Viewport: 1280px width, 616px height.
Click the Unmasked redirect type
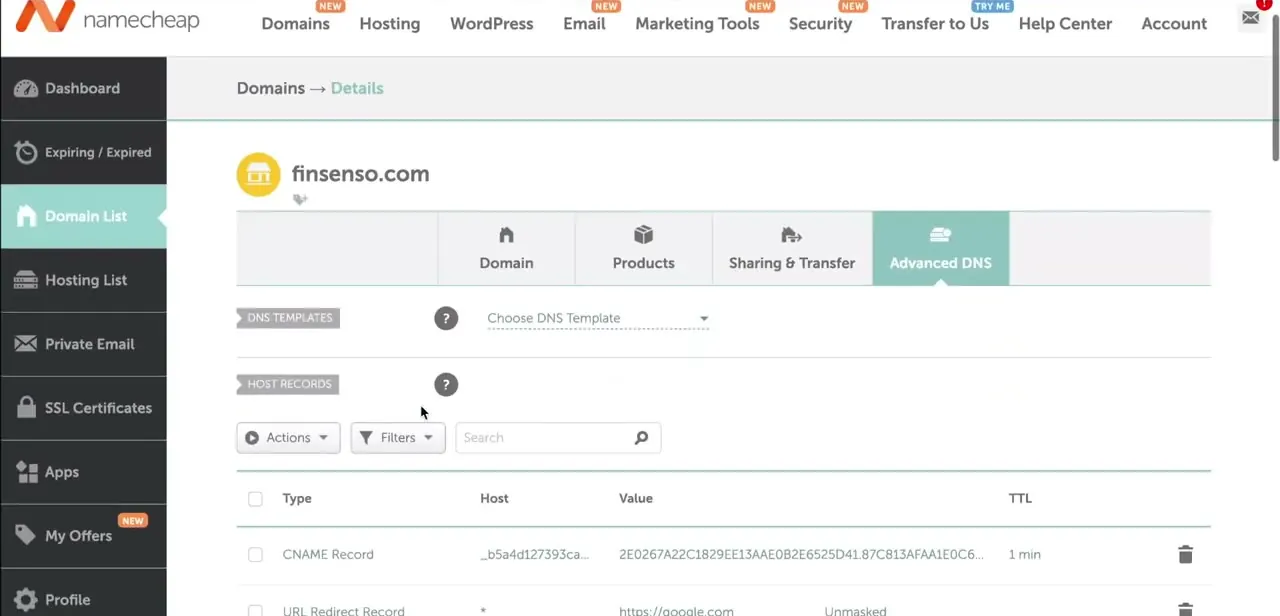(855, 610)
